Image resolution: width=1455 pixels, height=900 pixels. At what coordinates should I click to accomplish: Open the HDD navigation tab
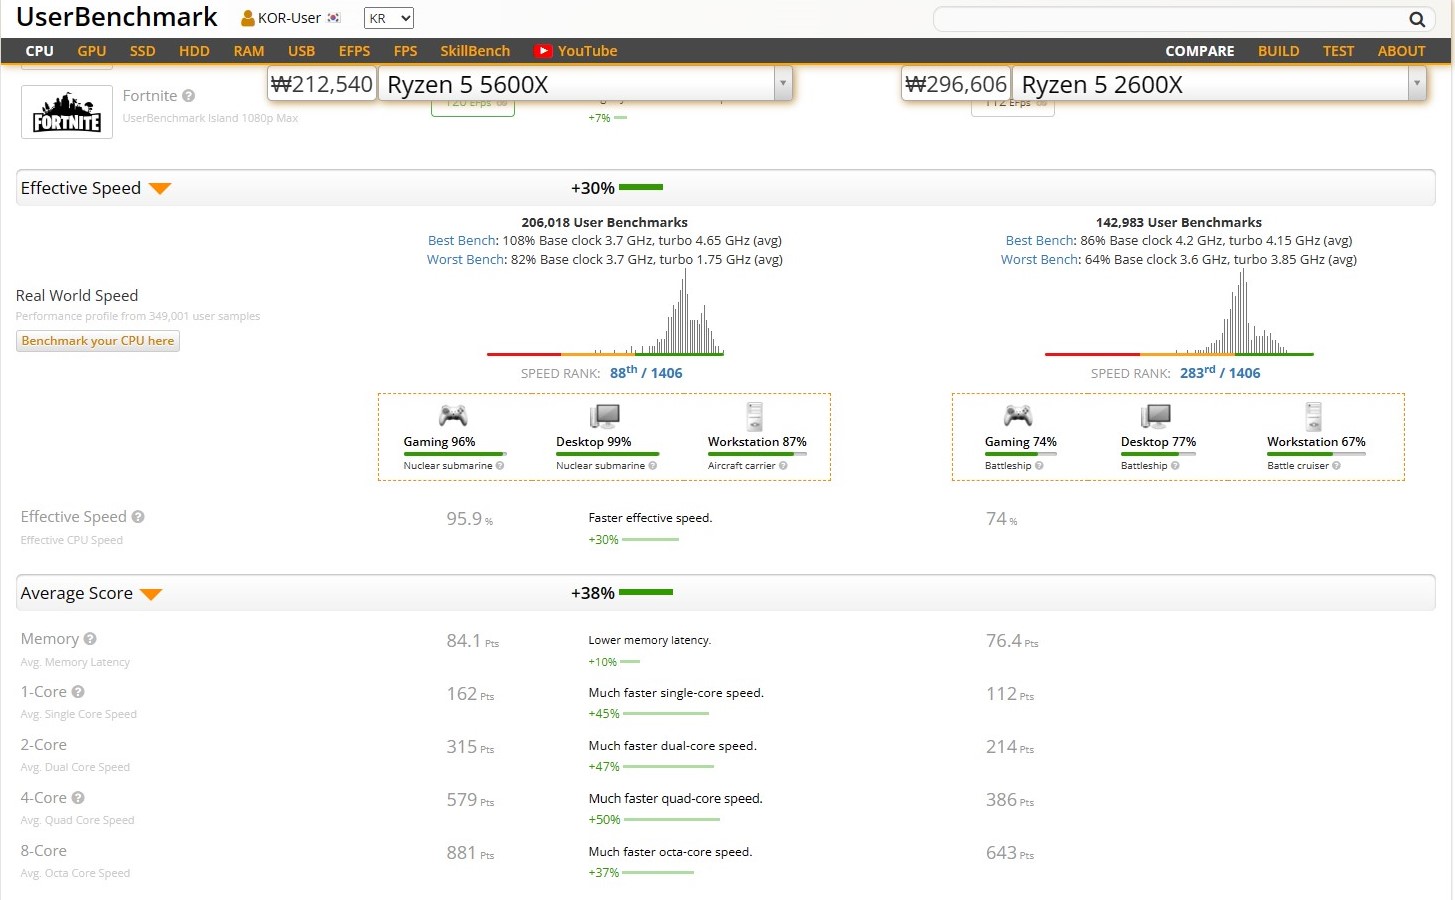point(194,51)
